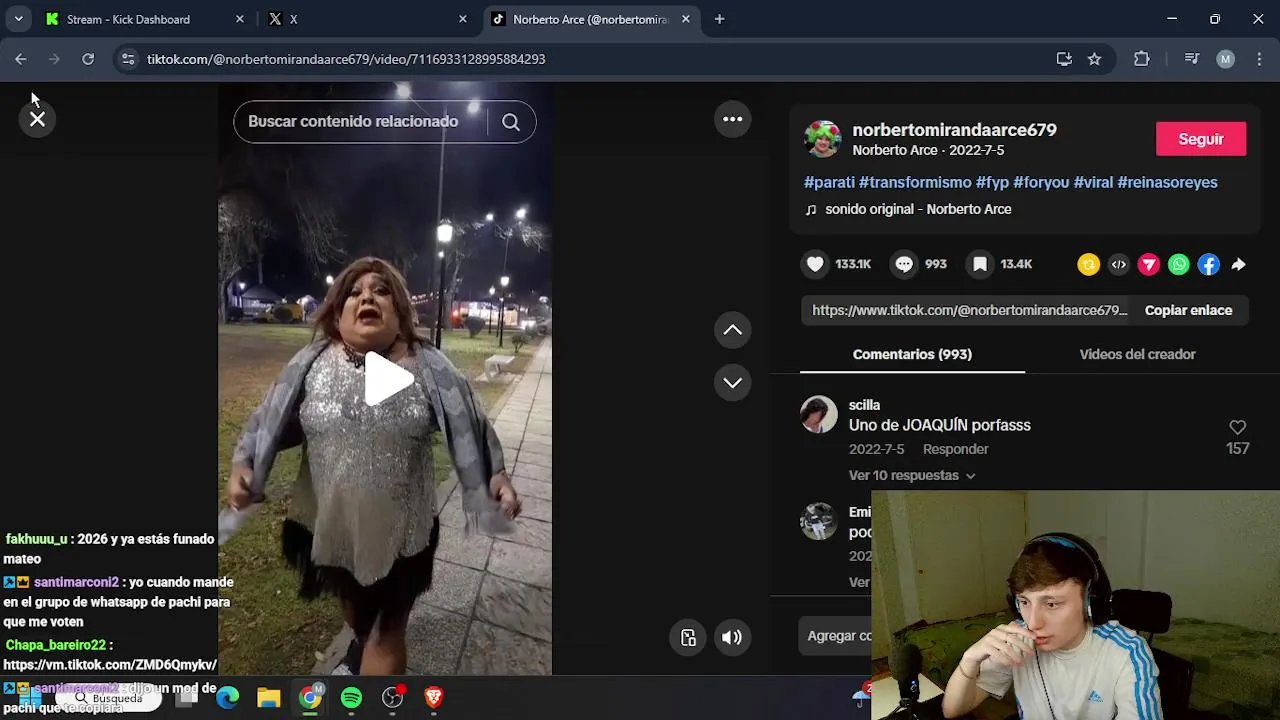Go to the previous video arrow

(733, 330)
